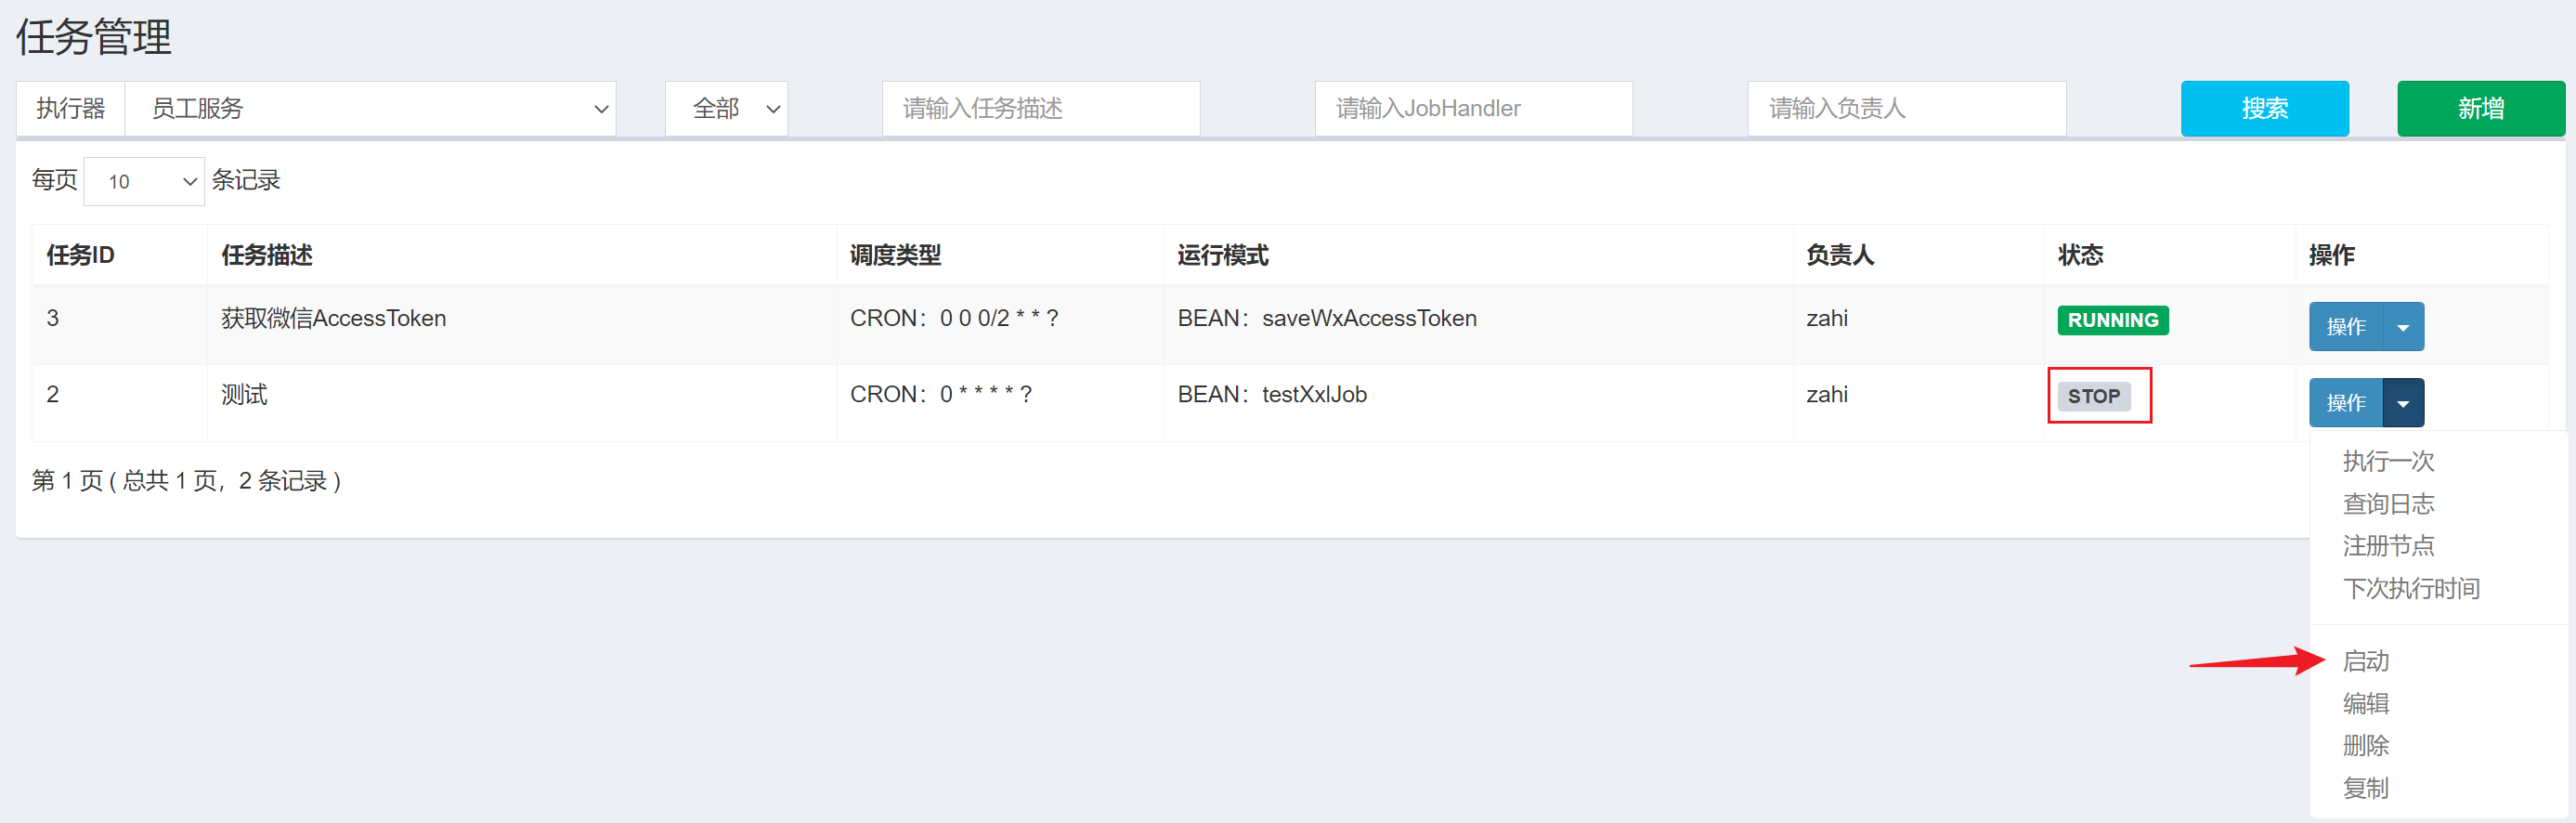Open the 执行器 dropdown showing 员工服务

click(x=370, y=108)
